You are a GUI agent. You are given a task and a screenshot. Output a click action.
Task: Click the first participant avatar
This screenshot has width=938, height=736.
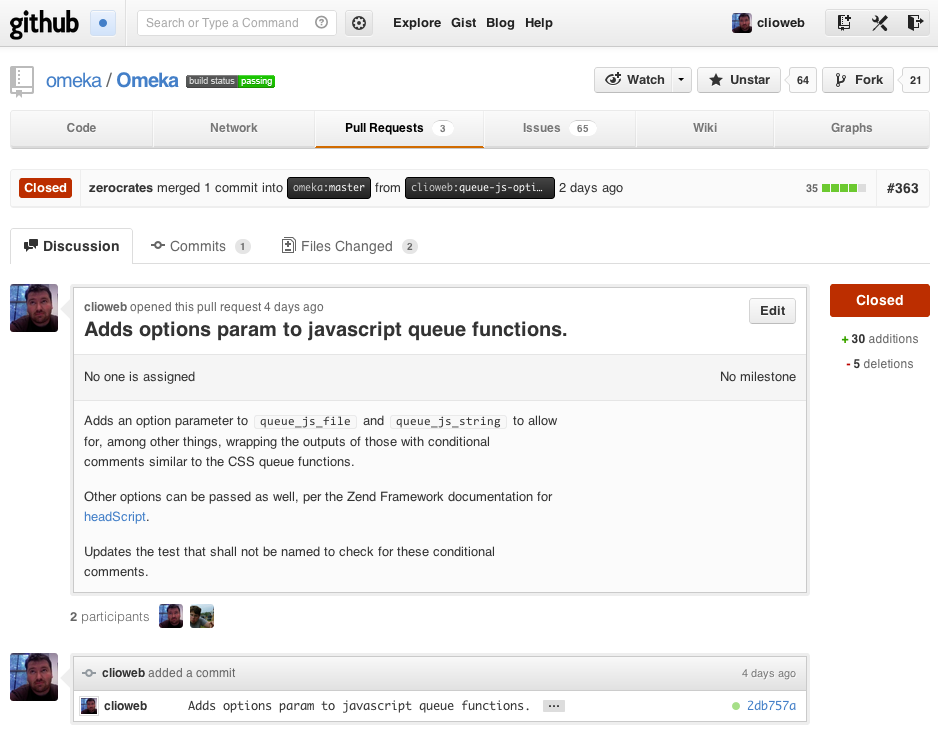pyautogui.click(x=171, y=616)
